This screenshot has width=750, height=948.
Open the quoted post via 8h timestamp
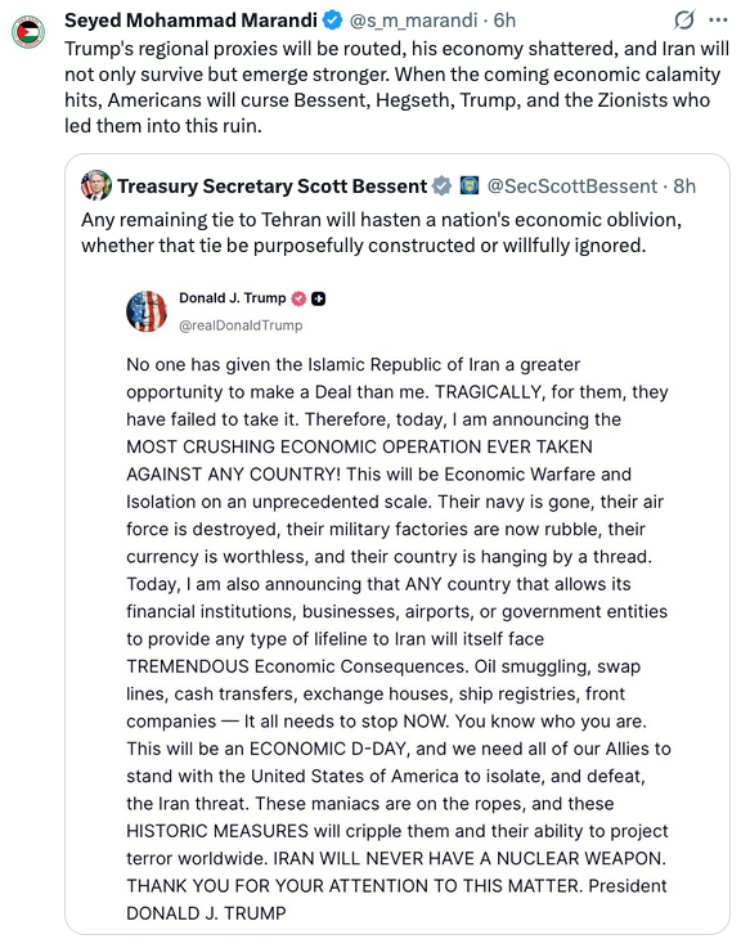(685, 186)
